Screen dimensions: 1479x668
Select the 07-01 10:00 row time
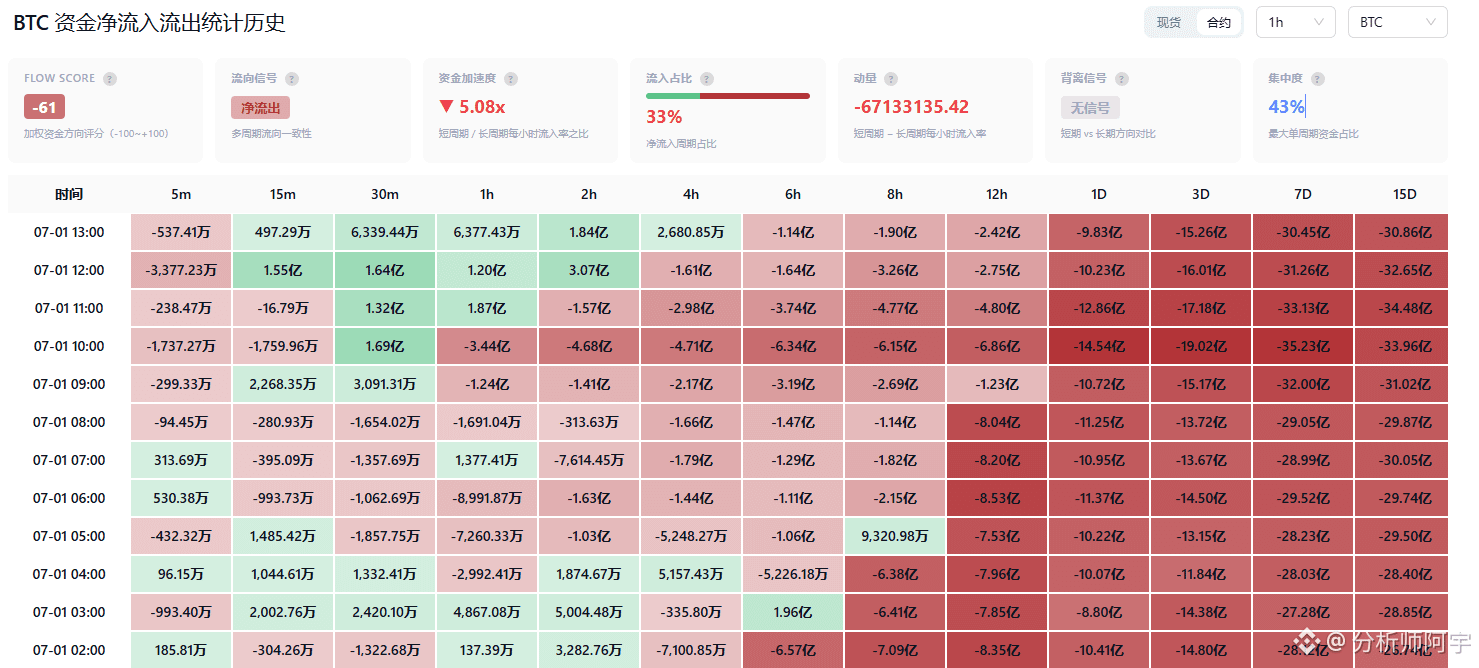(x=69, y=346)
